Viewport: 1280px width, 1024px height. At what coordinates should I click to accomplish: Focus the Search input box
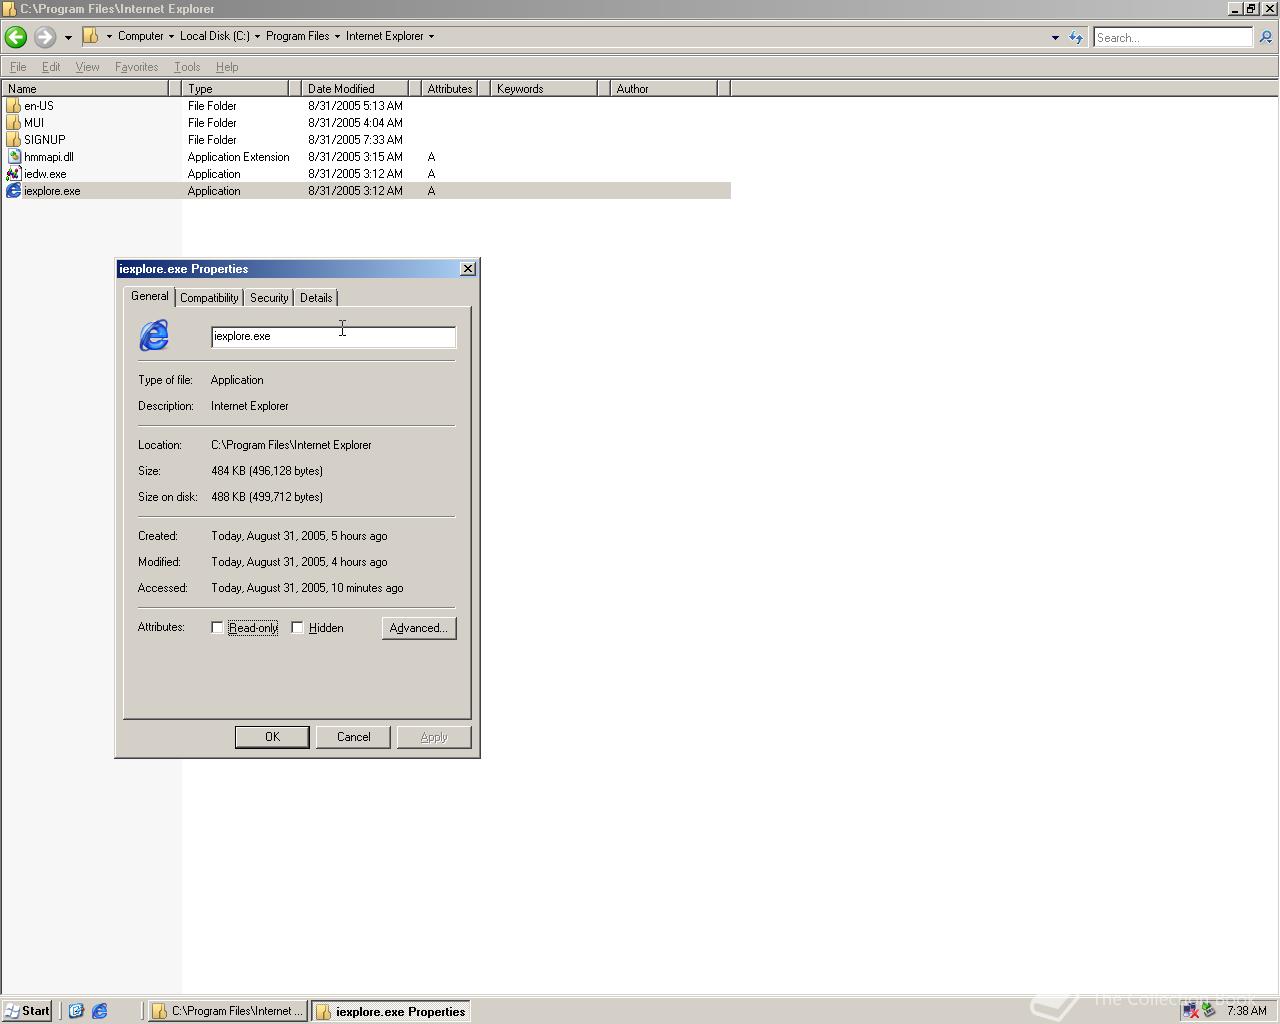point(1172,38)
